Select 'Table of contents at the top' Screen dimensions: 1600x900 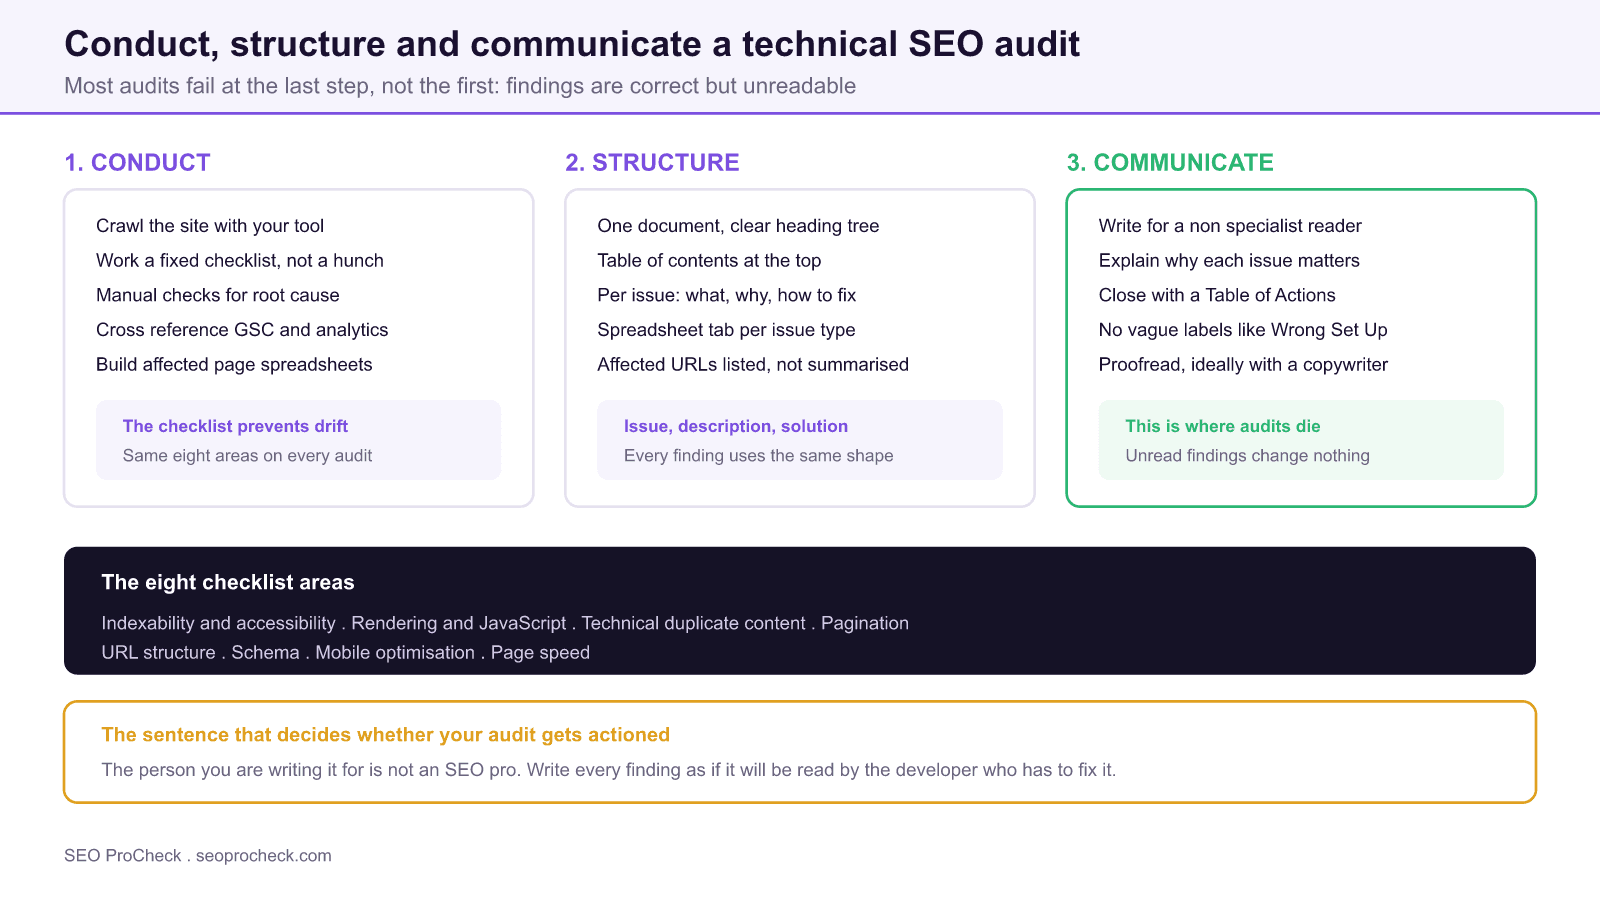coord(709,261)
